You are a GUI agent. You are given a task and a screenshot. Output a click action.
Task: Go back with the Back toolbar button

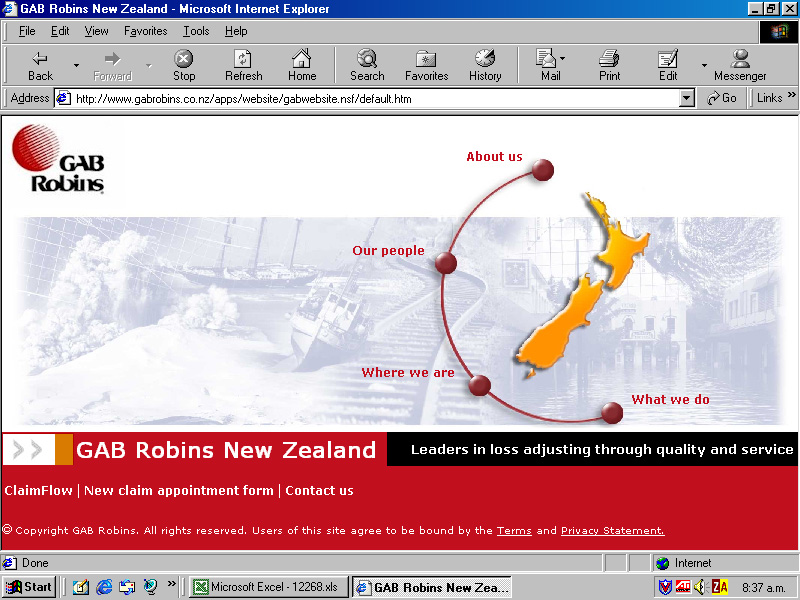coord(40,65)
